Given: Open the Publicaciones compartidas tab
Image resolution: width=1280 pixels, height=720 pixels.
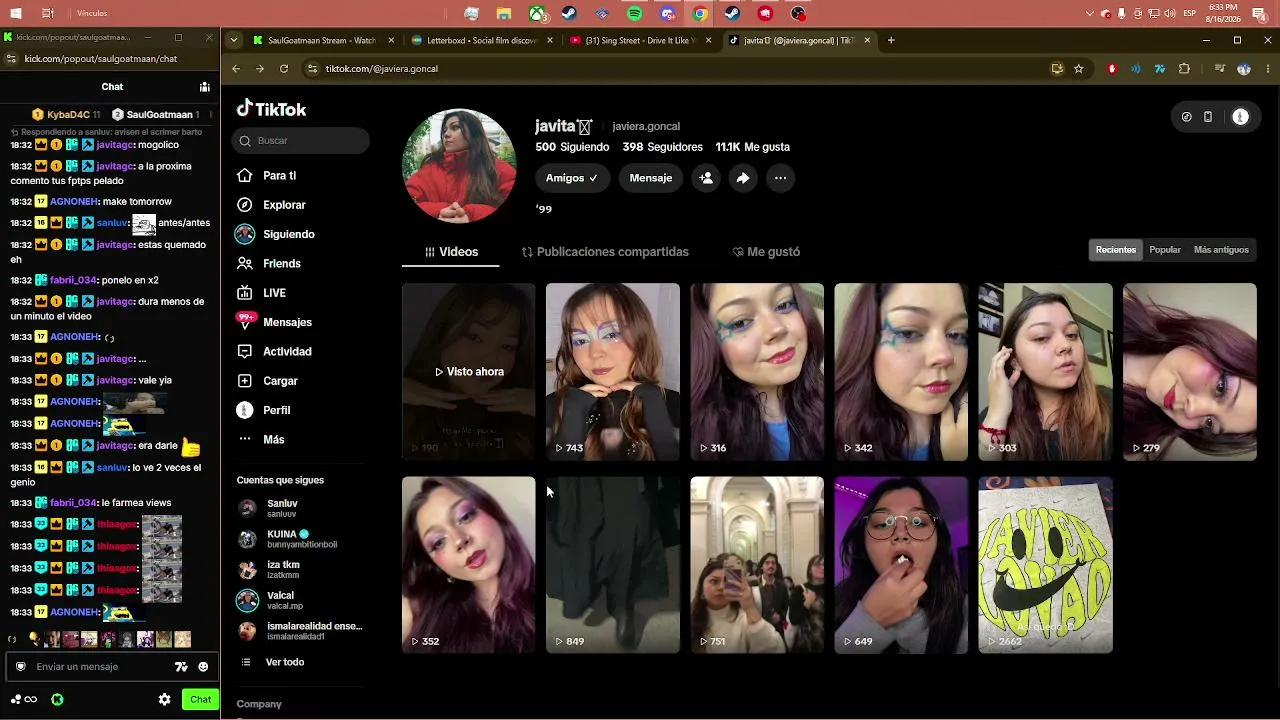Looking at the screenshot, I should tap(605, 252).
